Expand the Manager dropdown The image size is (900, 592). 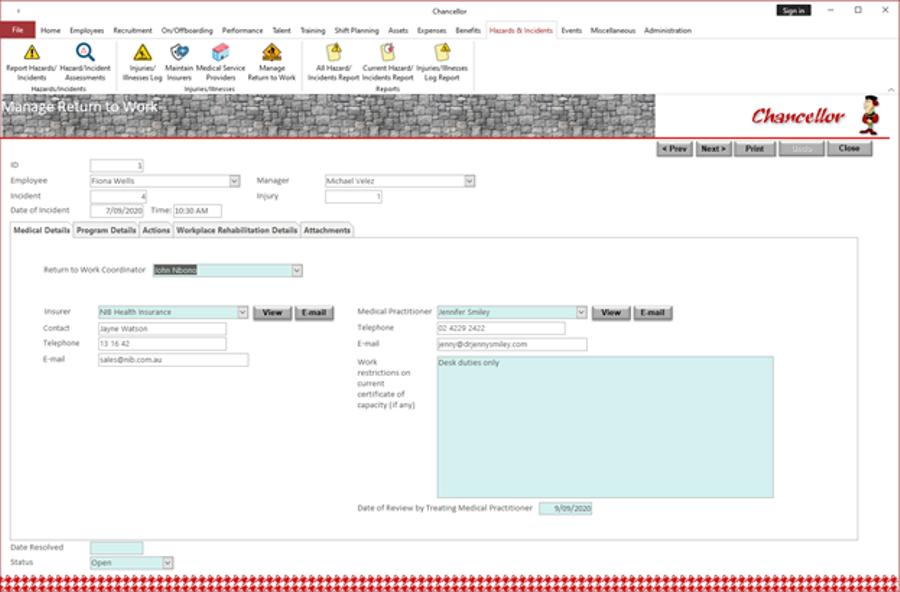[470, 181]
